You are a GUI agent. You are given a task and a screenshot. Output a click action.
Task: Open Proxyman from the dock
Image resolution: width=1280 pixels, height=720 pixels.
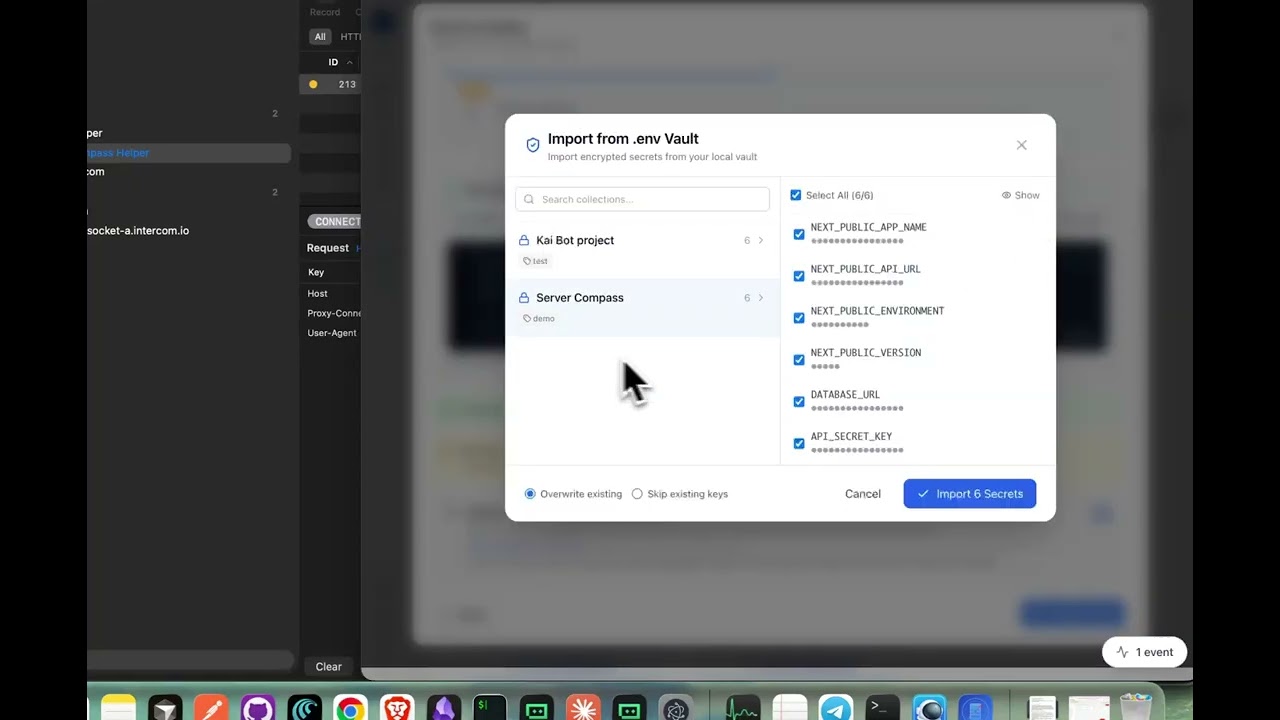click(930, 708)
